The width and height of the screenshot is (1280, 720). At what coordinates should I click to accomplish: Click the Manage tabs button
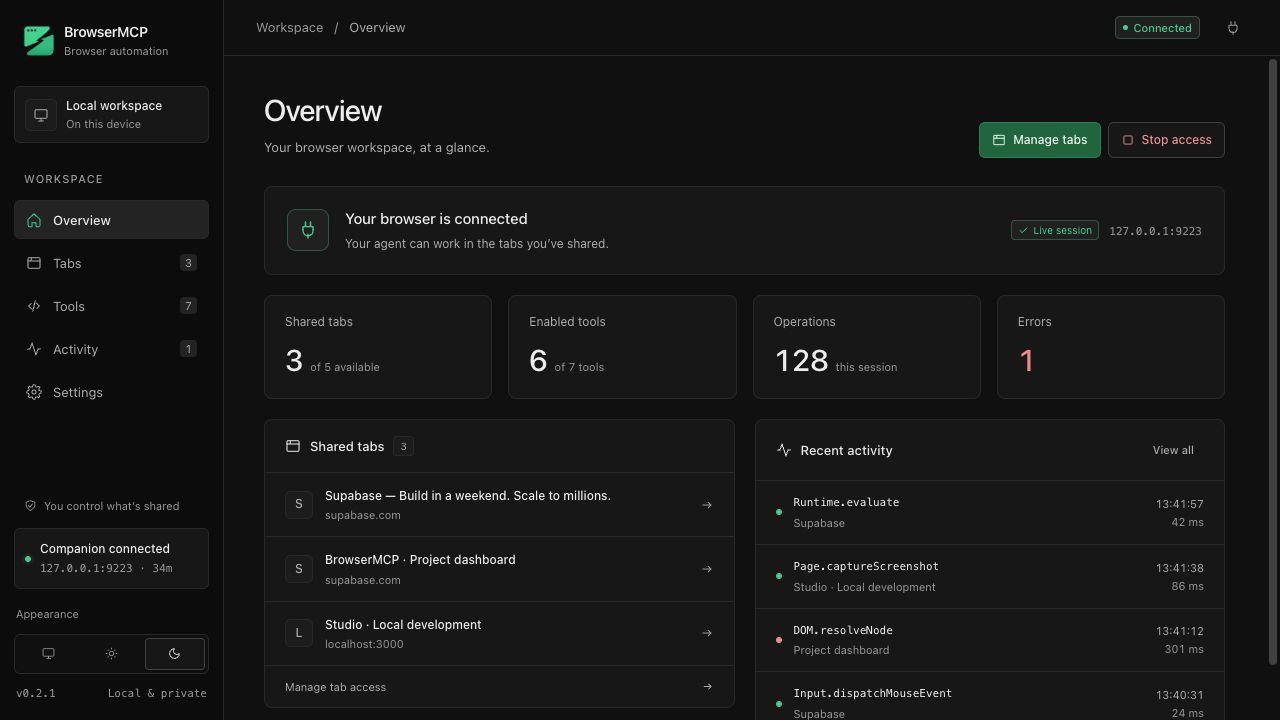click(x=1040, y=140)
